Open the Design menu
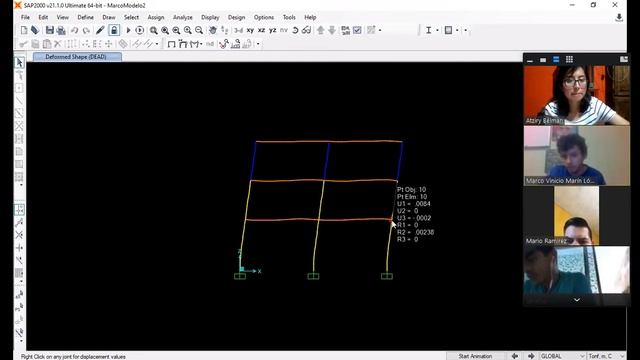This screenshot has width=640, height=360. coord(236,17)
